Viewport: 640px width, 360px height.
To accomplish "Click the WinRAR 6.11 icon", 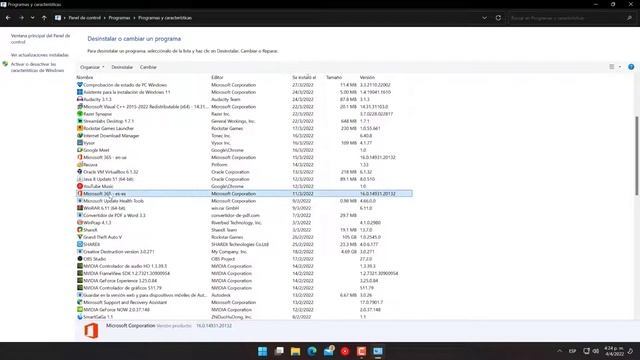I will click(x=80, y=208).
